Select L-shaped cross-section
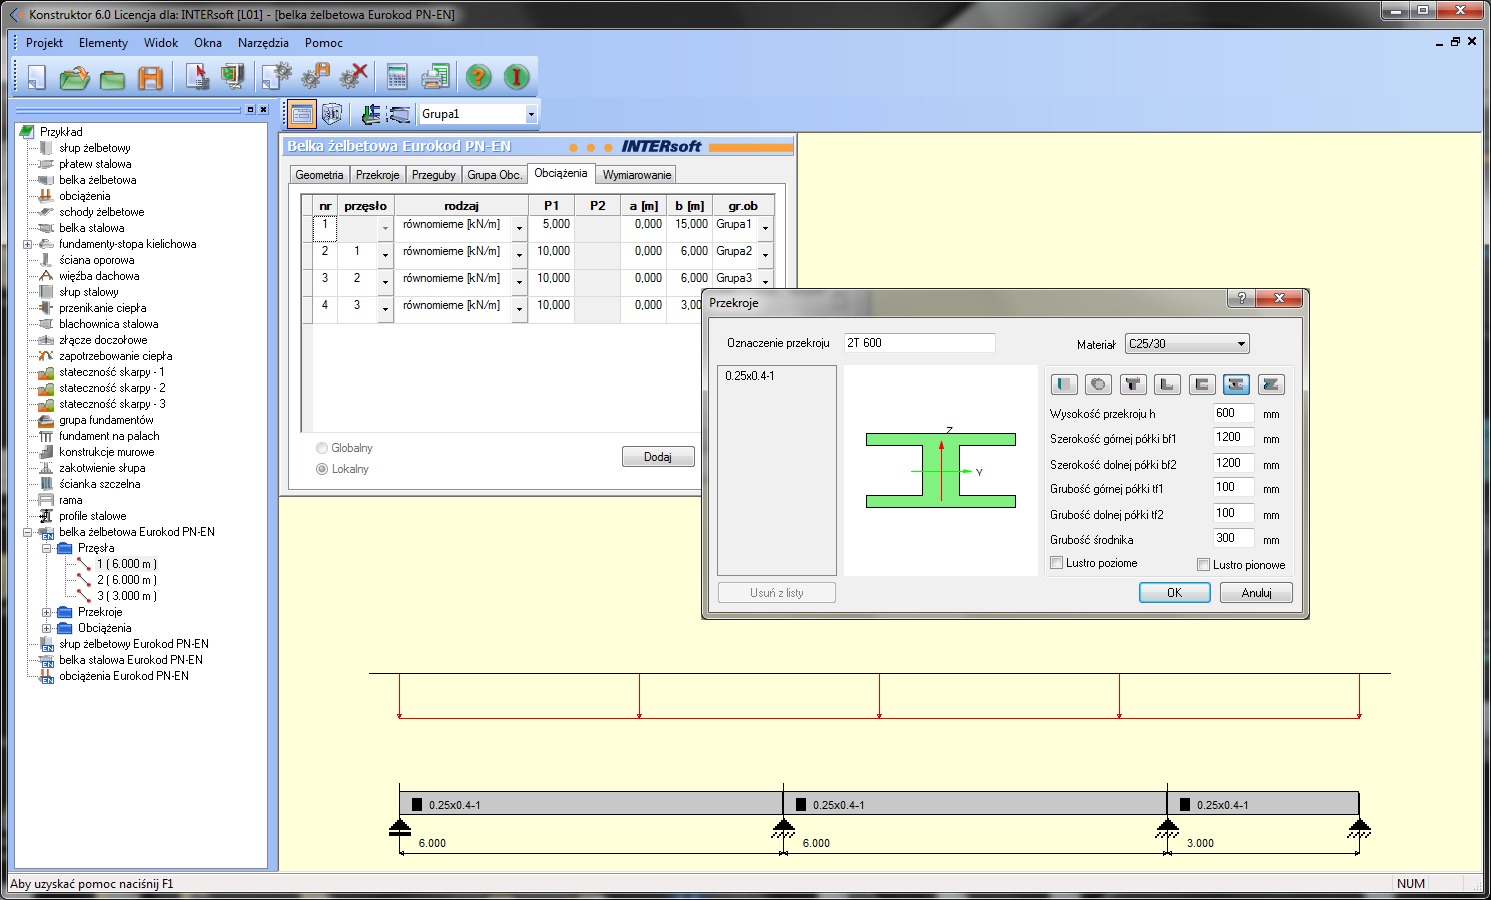 coord(1167,384)
